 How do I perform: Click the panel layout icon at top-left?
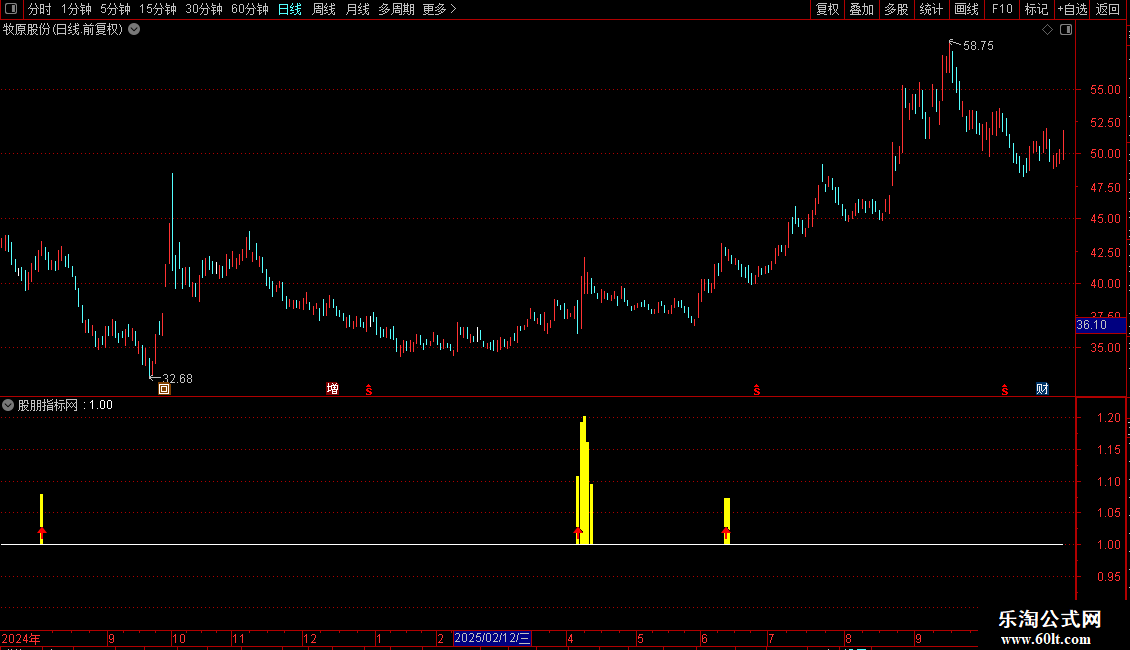coord(11,9)
